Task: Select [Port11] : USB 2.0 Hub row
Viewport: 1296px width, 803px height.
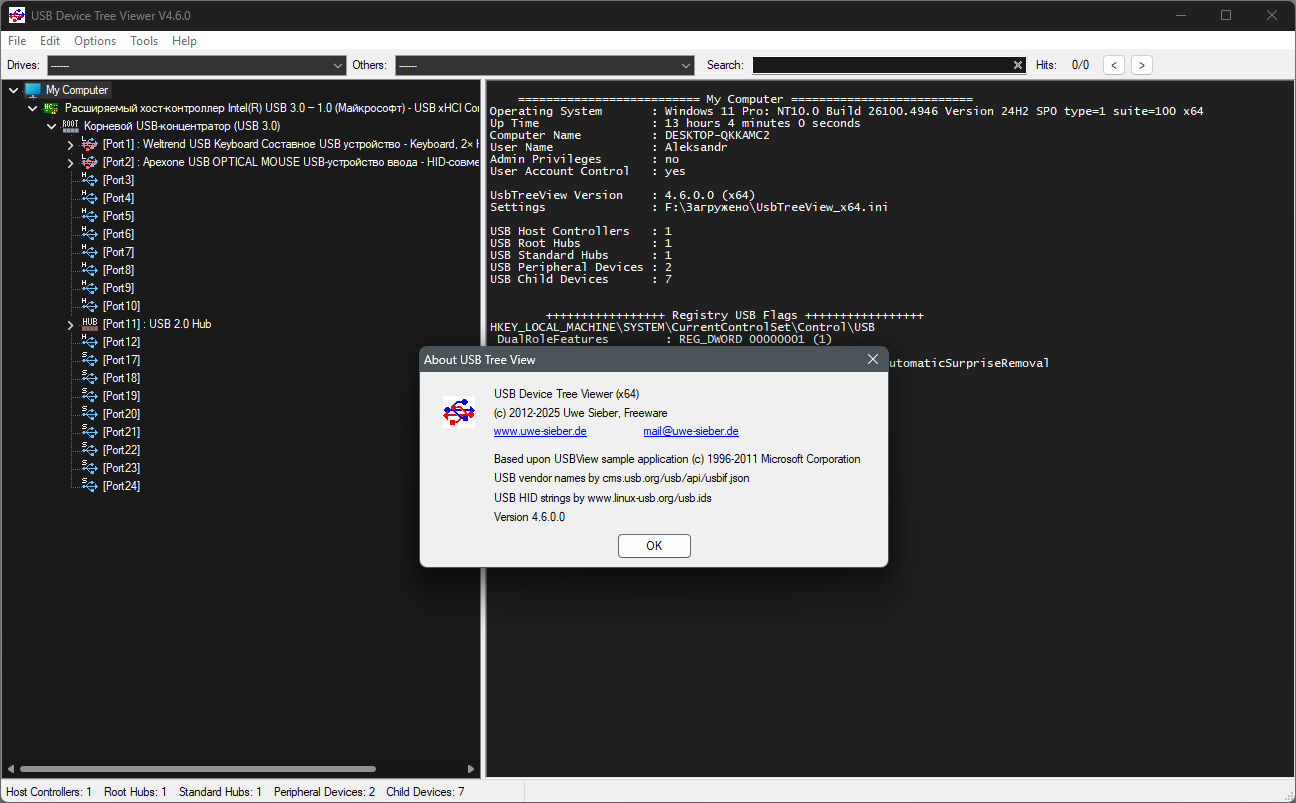Action: tap(157, 324)
